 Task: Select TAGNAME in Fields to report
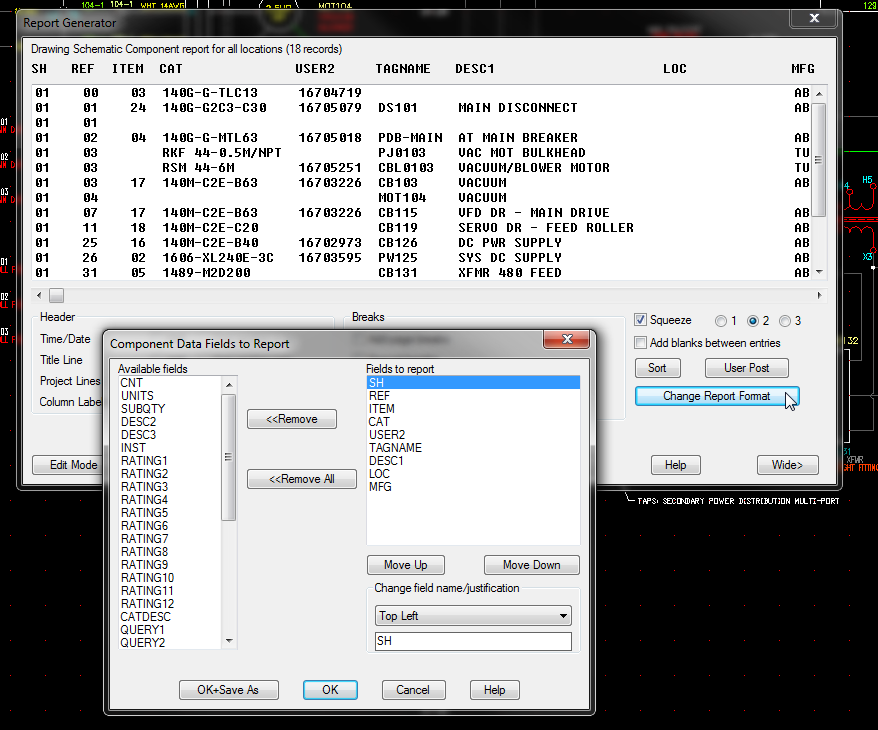tap(395, 448)
